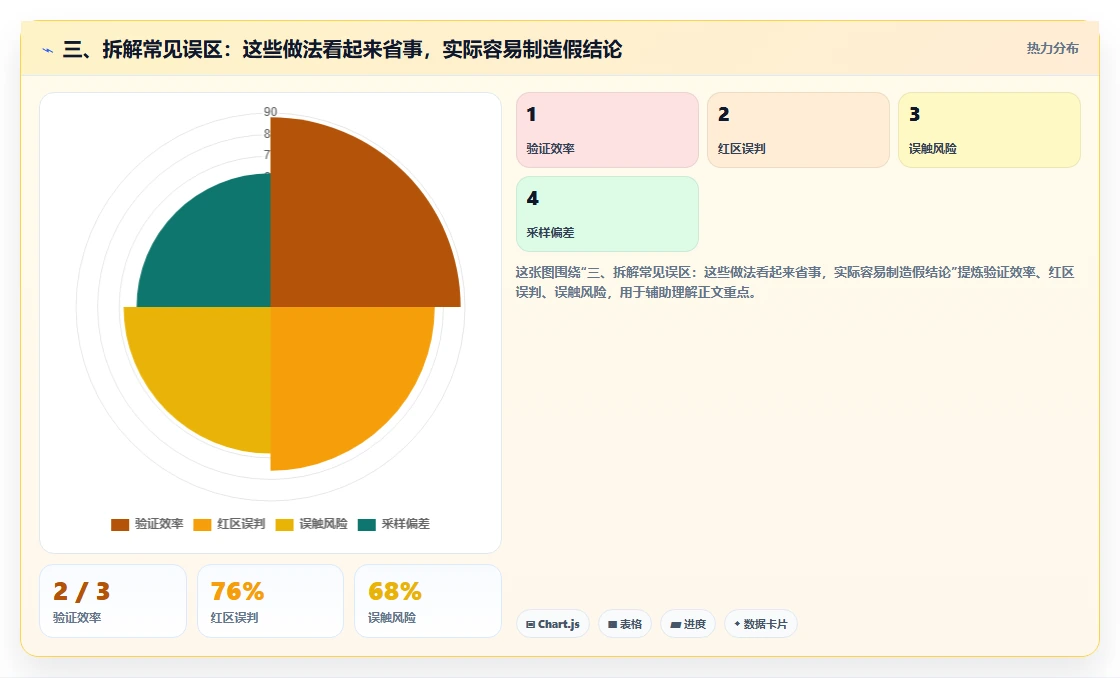This screenshot has width=1120, height=678.
Task: Click the dark orange legend color swatch
Action: pyautogui.click(x=120, y=524)
